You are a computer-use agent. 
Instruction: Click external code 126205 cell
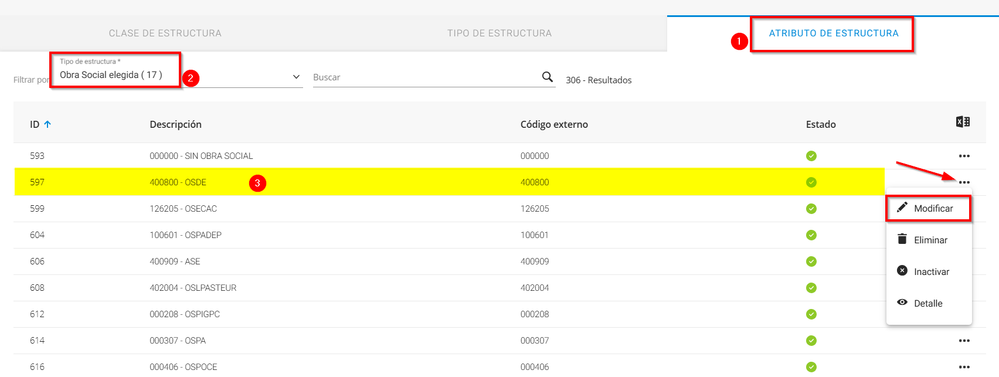click(x=535, y=208)
